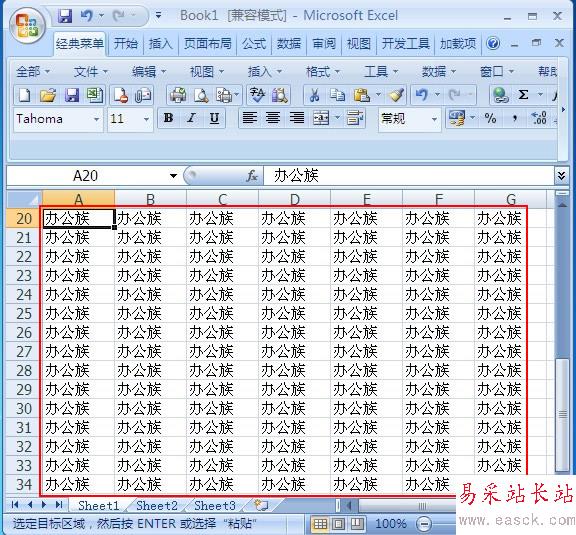Apply percent style format
Screen dimensions: 576x535
pos(490,118)
